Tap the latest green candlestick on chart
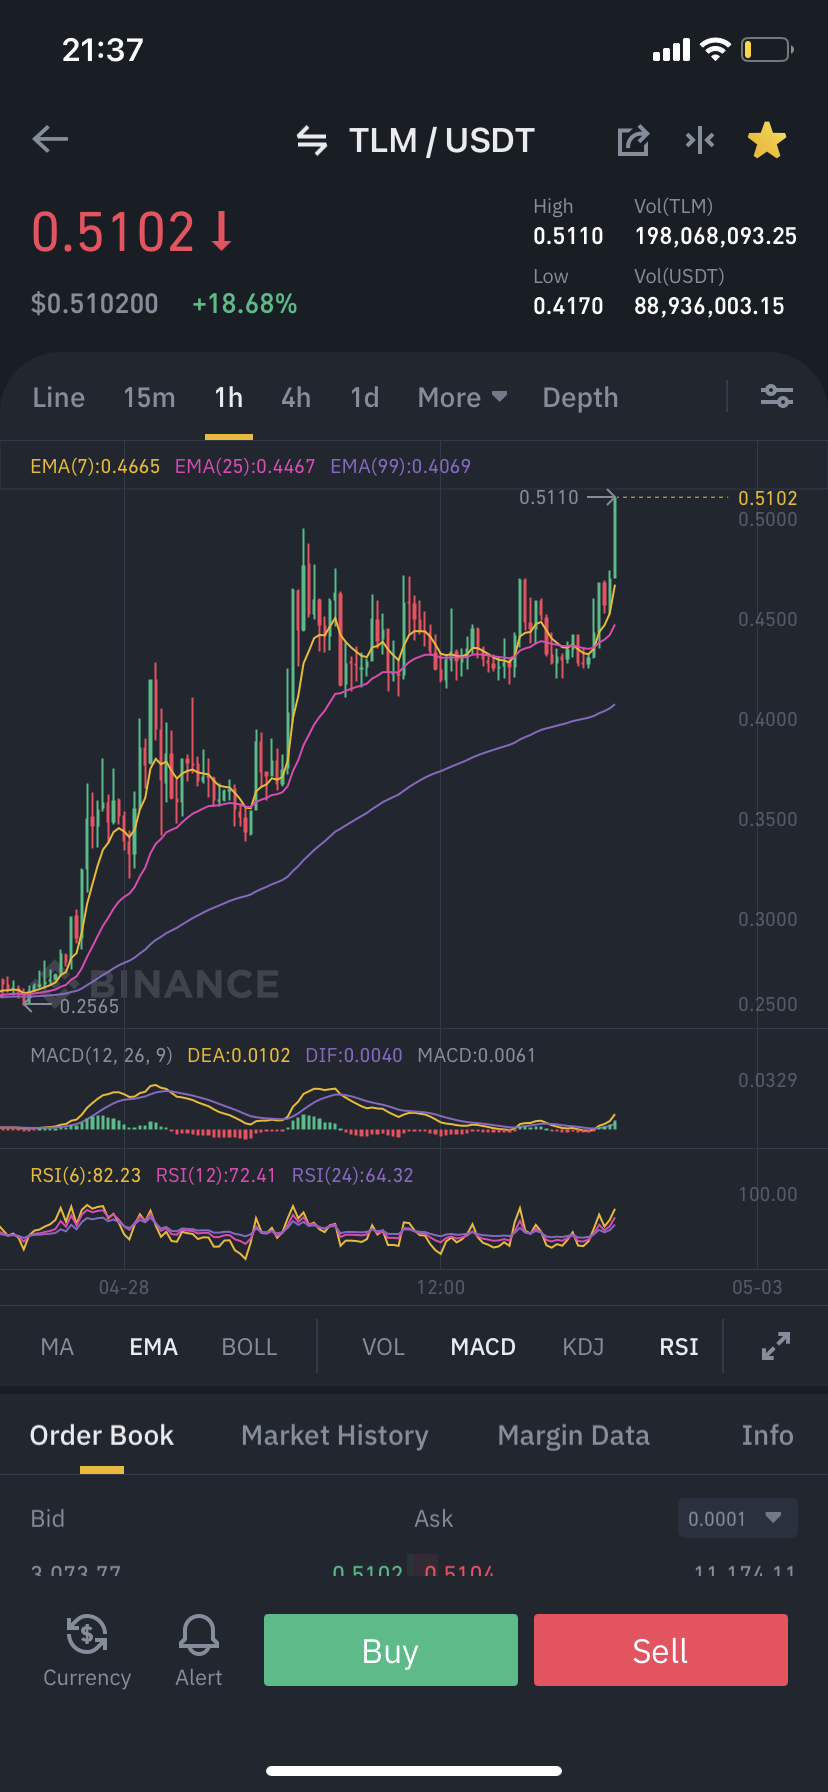Viewport: 828px width, 1792px height. tap(614, 538)
